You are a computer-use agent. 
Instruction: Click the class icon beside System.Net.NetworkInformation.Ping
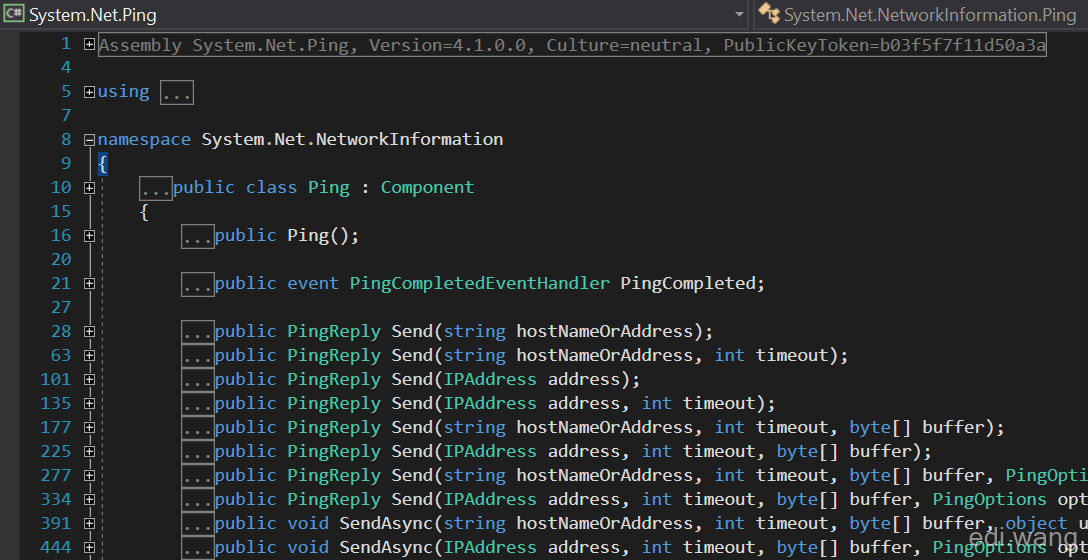pos(768,14)
